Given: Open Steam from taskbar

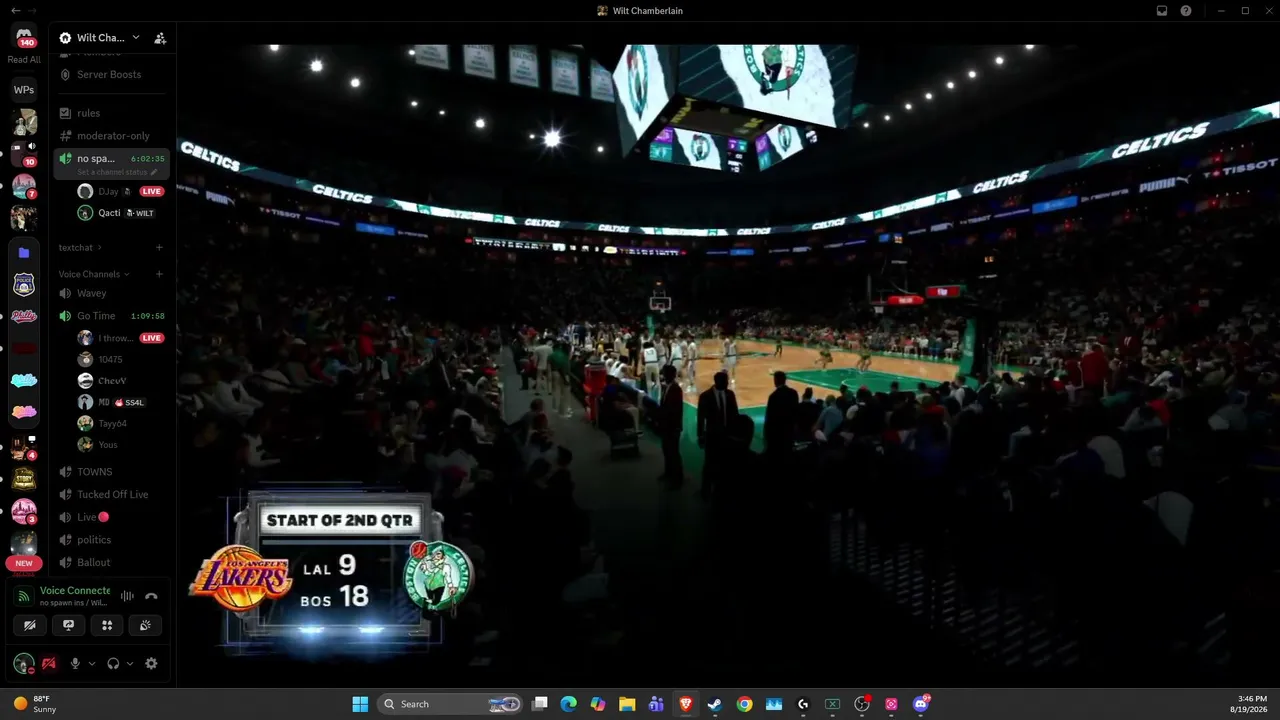Looking at the screenshot, I should coord(715,704).
